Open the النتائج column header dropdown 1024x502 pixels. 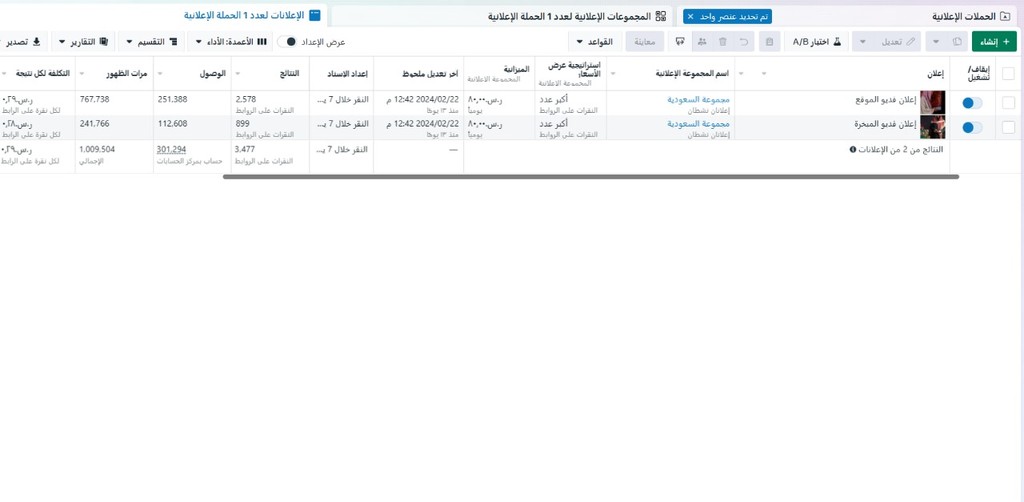pos(238,74)
